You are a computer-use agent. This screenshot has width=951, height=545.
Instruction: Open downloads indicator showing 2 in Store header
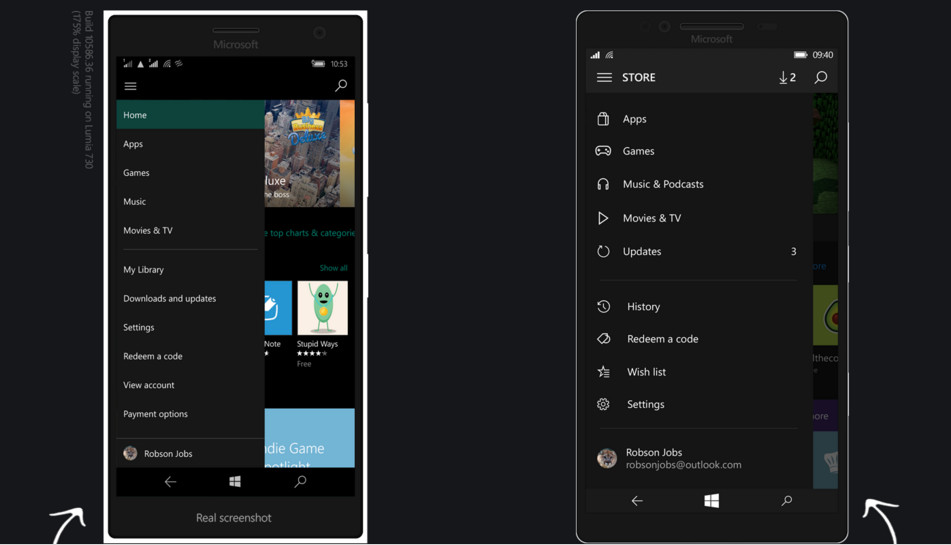point(787,78)
